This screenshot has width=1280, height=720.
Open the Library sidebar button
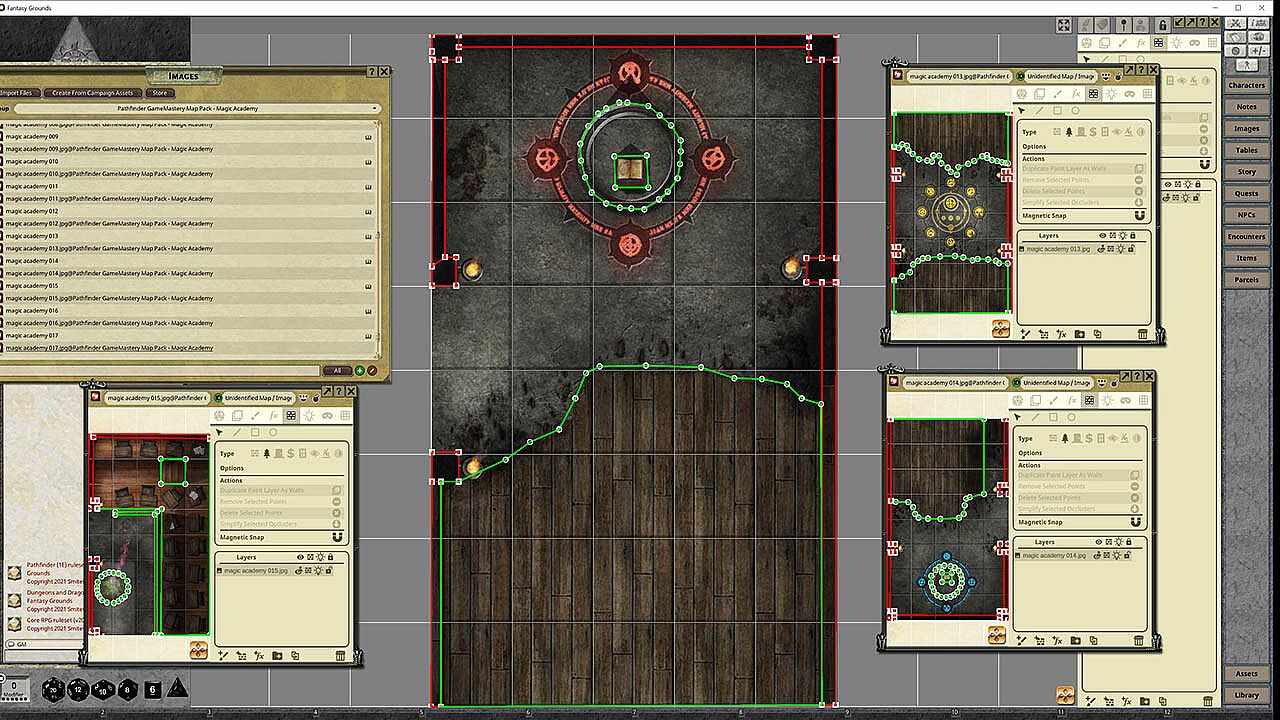[x=1246, y=695]
